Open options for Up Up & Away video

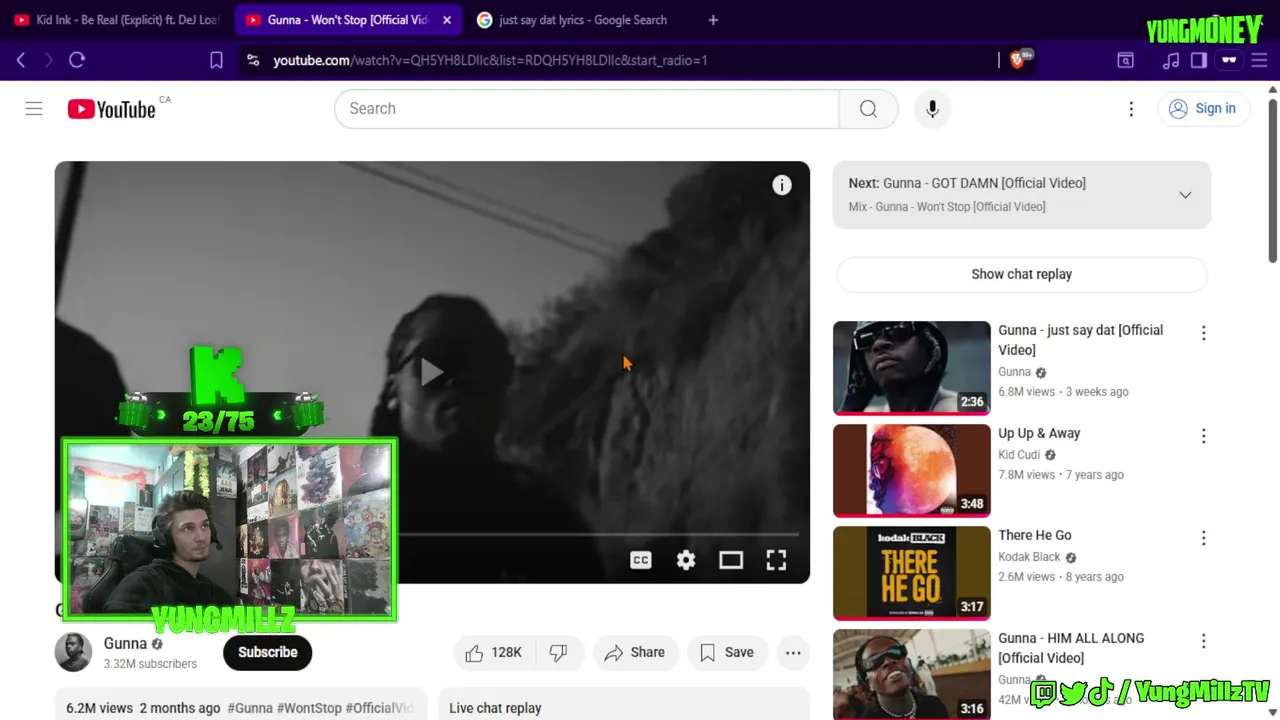pos(1203,436)
